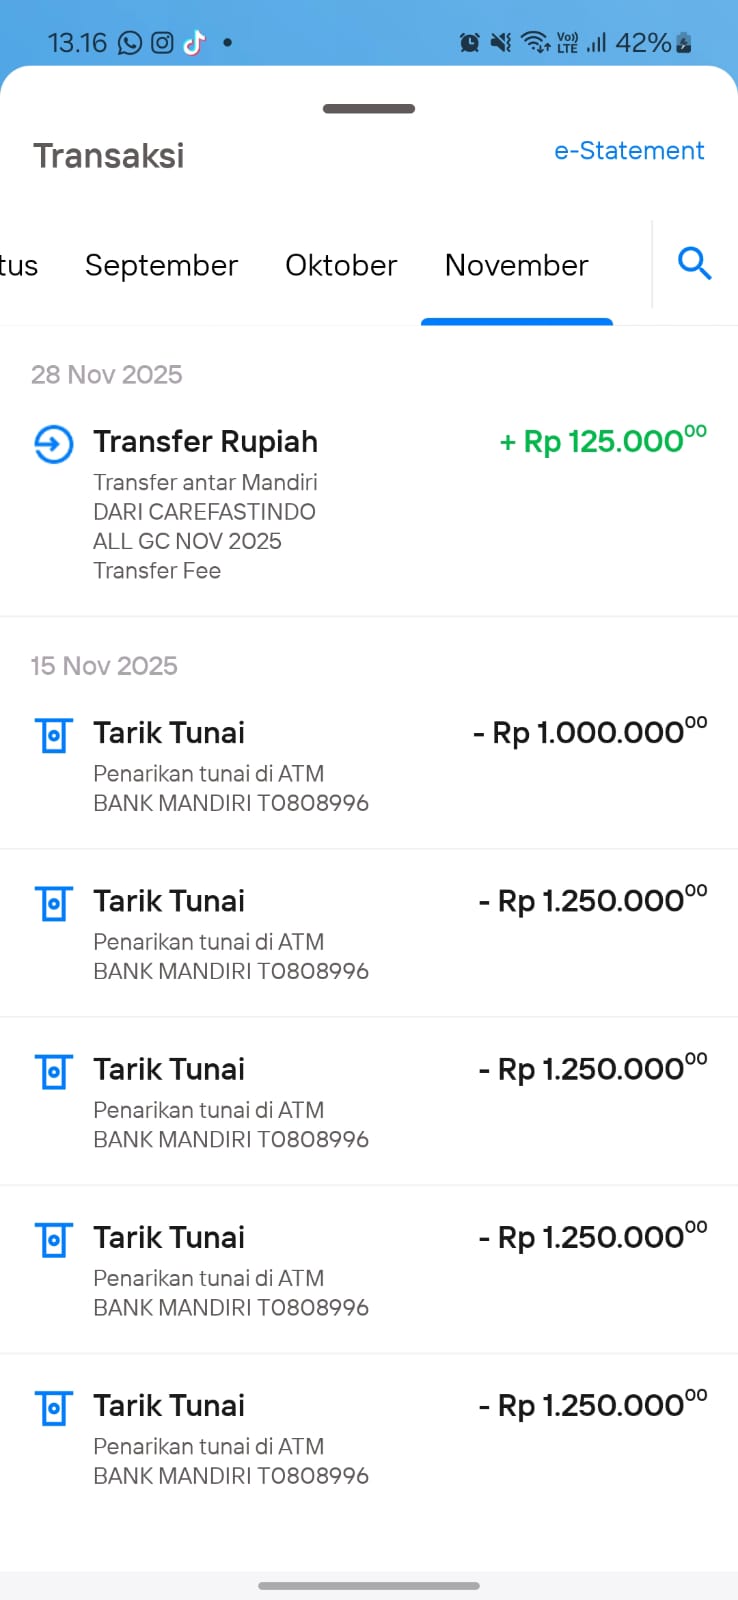
Task: Switch to the September tab
Action: tap(161, 265)
